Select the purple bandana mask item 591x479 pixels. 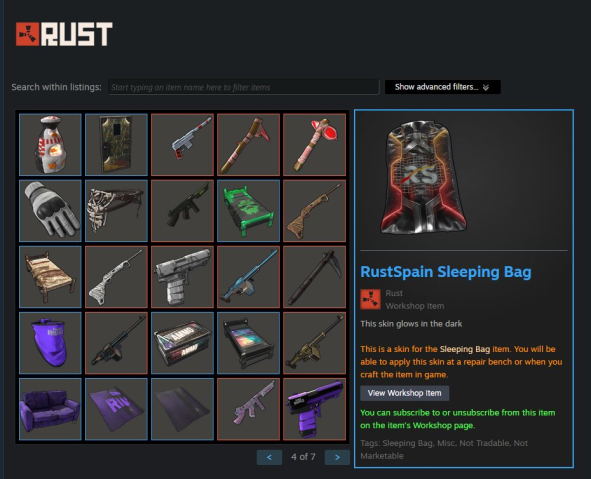[50, 343]
